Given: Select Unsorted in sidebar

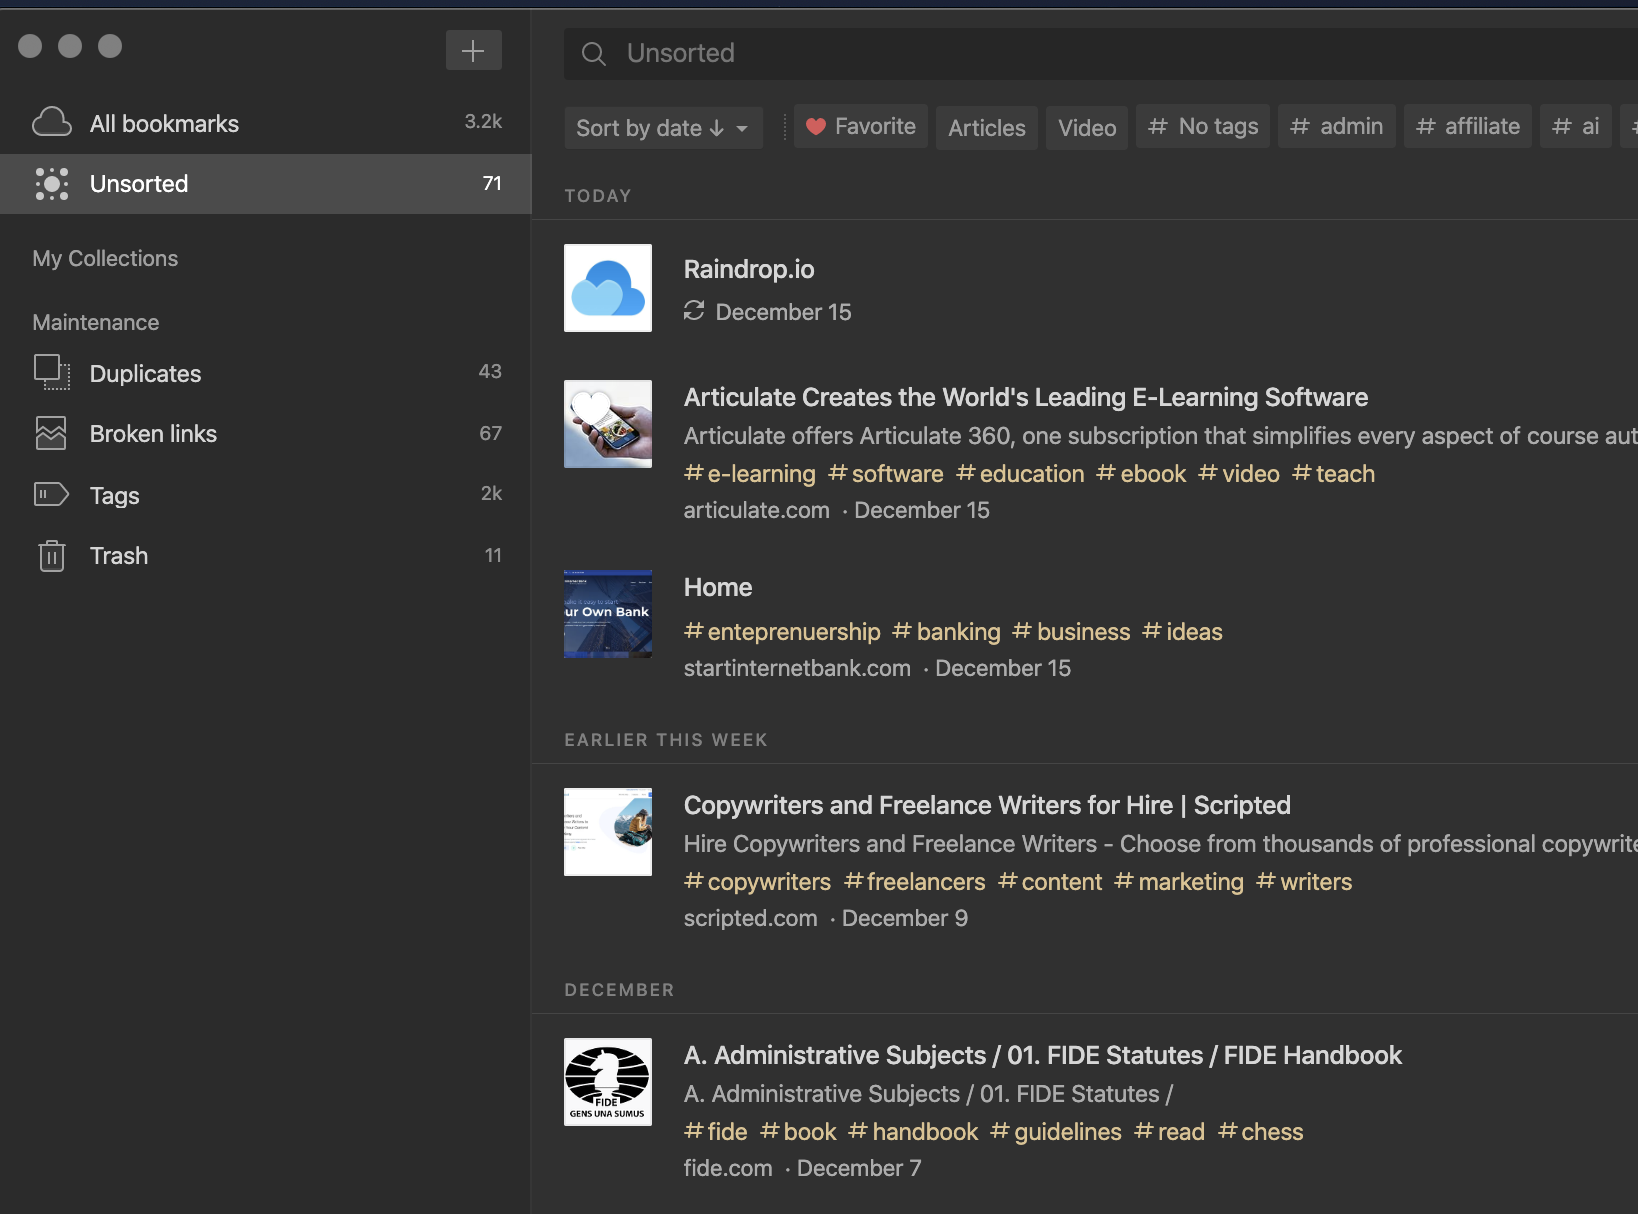Looking at the screenshot, I should click(266, 184).
